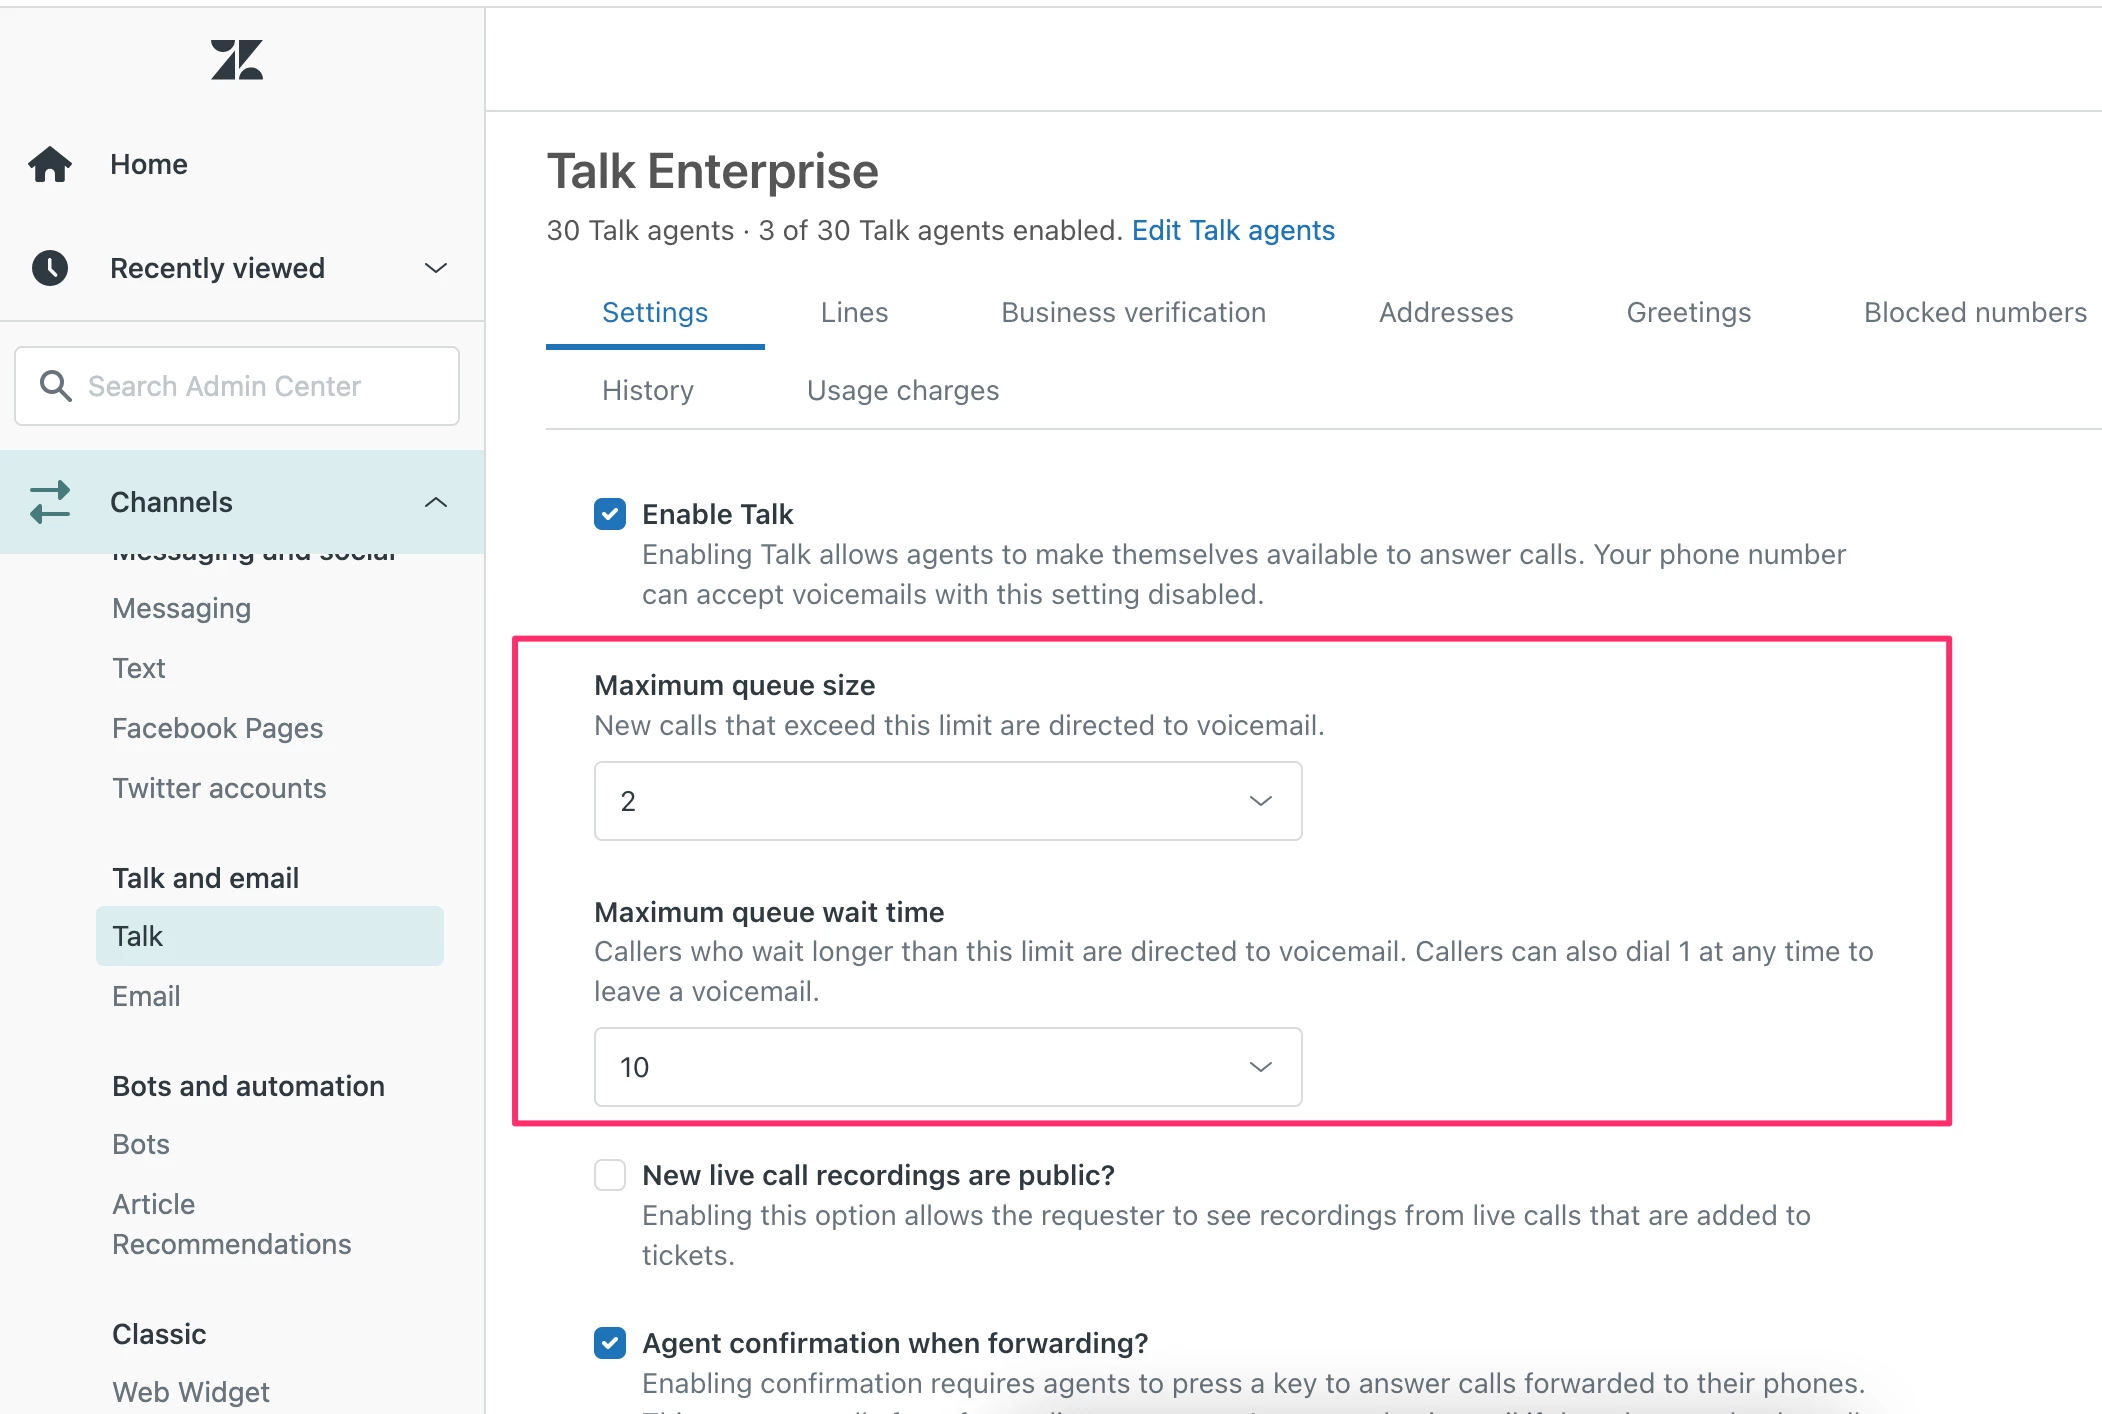Image resolution: width=2102 pixels, height=1414 pixels.
Task: Open Facebook Pages in the sidebar
Action: click(217, 728)
